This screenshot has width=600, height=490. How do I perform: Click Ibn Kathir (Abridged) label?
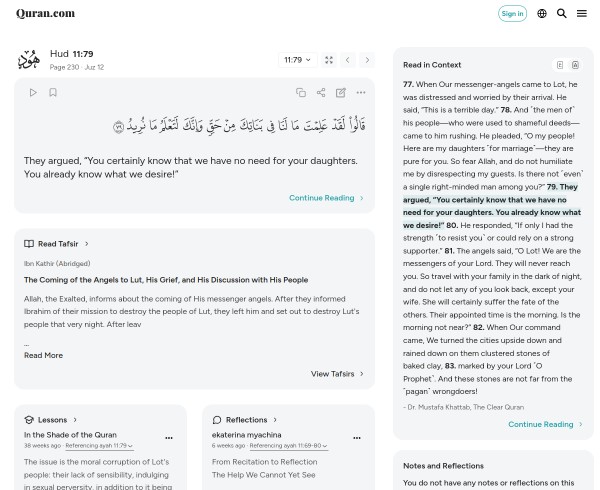point(57,264)
